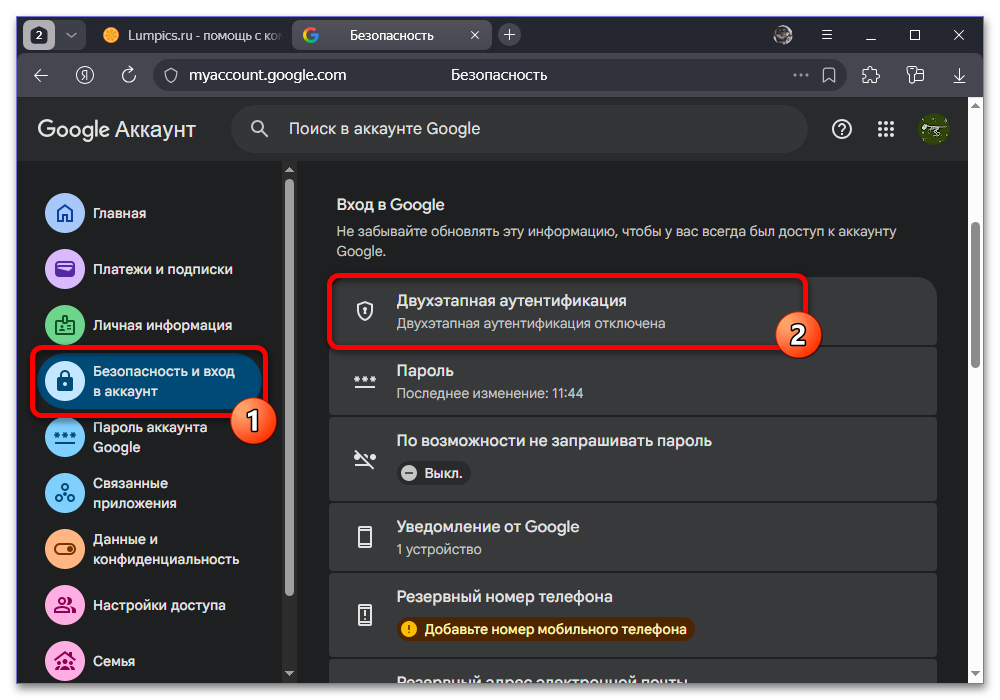This screenshot has height=700, width=1000.
Task: Select the Безопасность browser tab
Action: coord(392,35)
